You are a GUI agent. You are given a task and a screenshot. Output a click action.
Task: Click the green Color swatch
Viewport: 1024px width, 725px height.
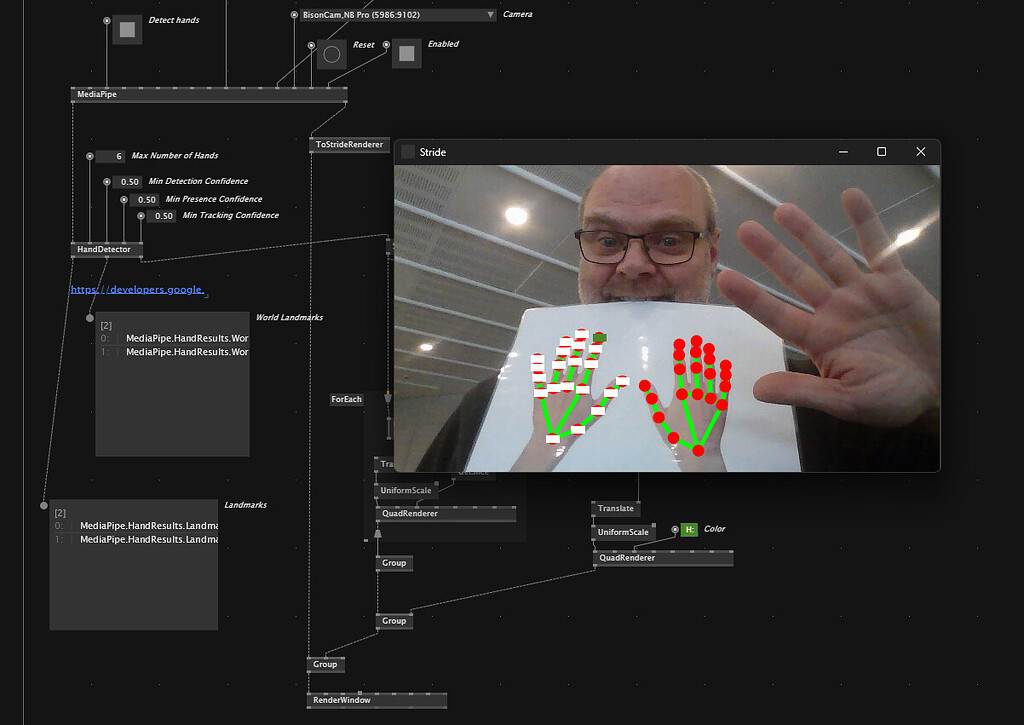coord(689,528)
